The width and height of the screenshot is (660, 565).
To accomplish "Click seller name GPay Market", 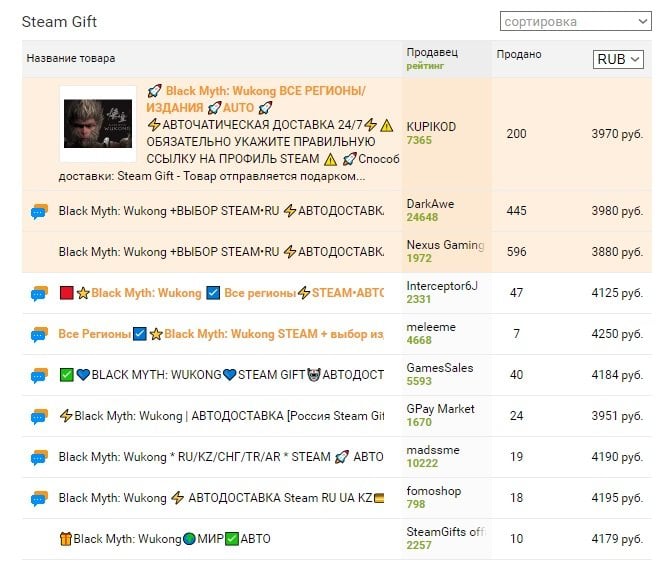I will click(x=440, y=409).
